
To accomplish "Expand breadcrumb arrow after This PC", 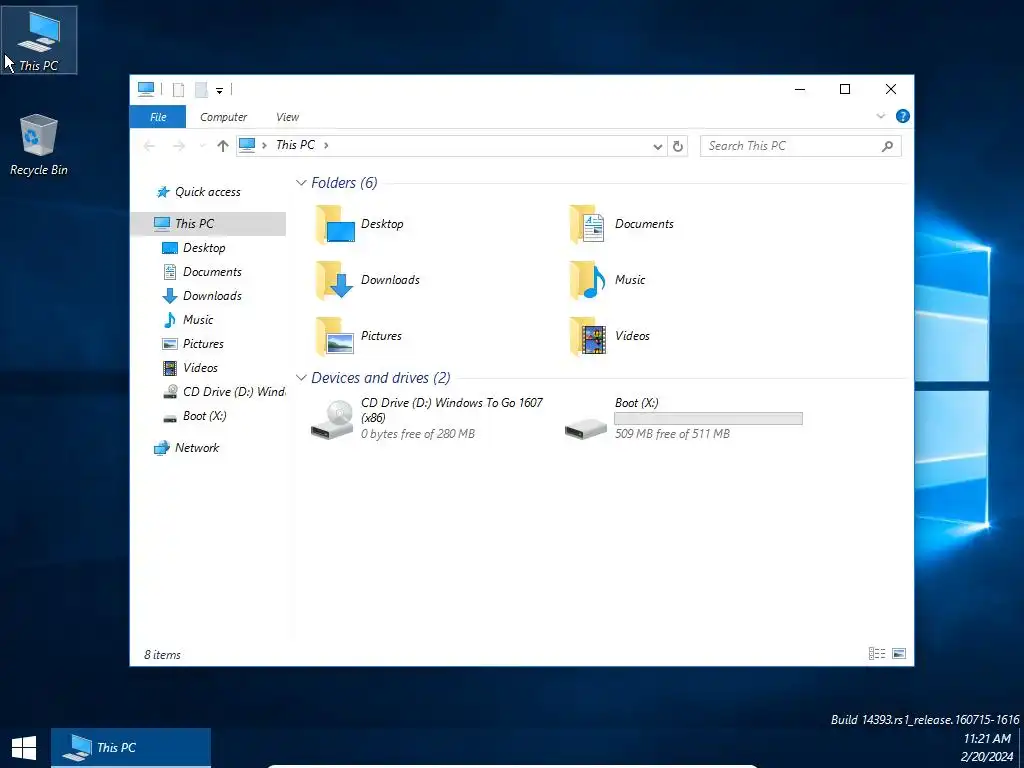I will click(x=326, y=145).
